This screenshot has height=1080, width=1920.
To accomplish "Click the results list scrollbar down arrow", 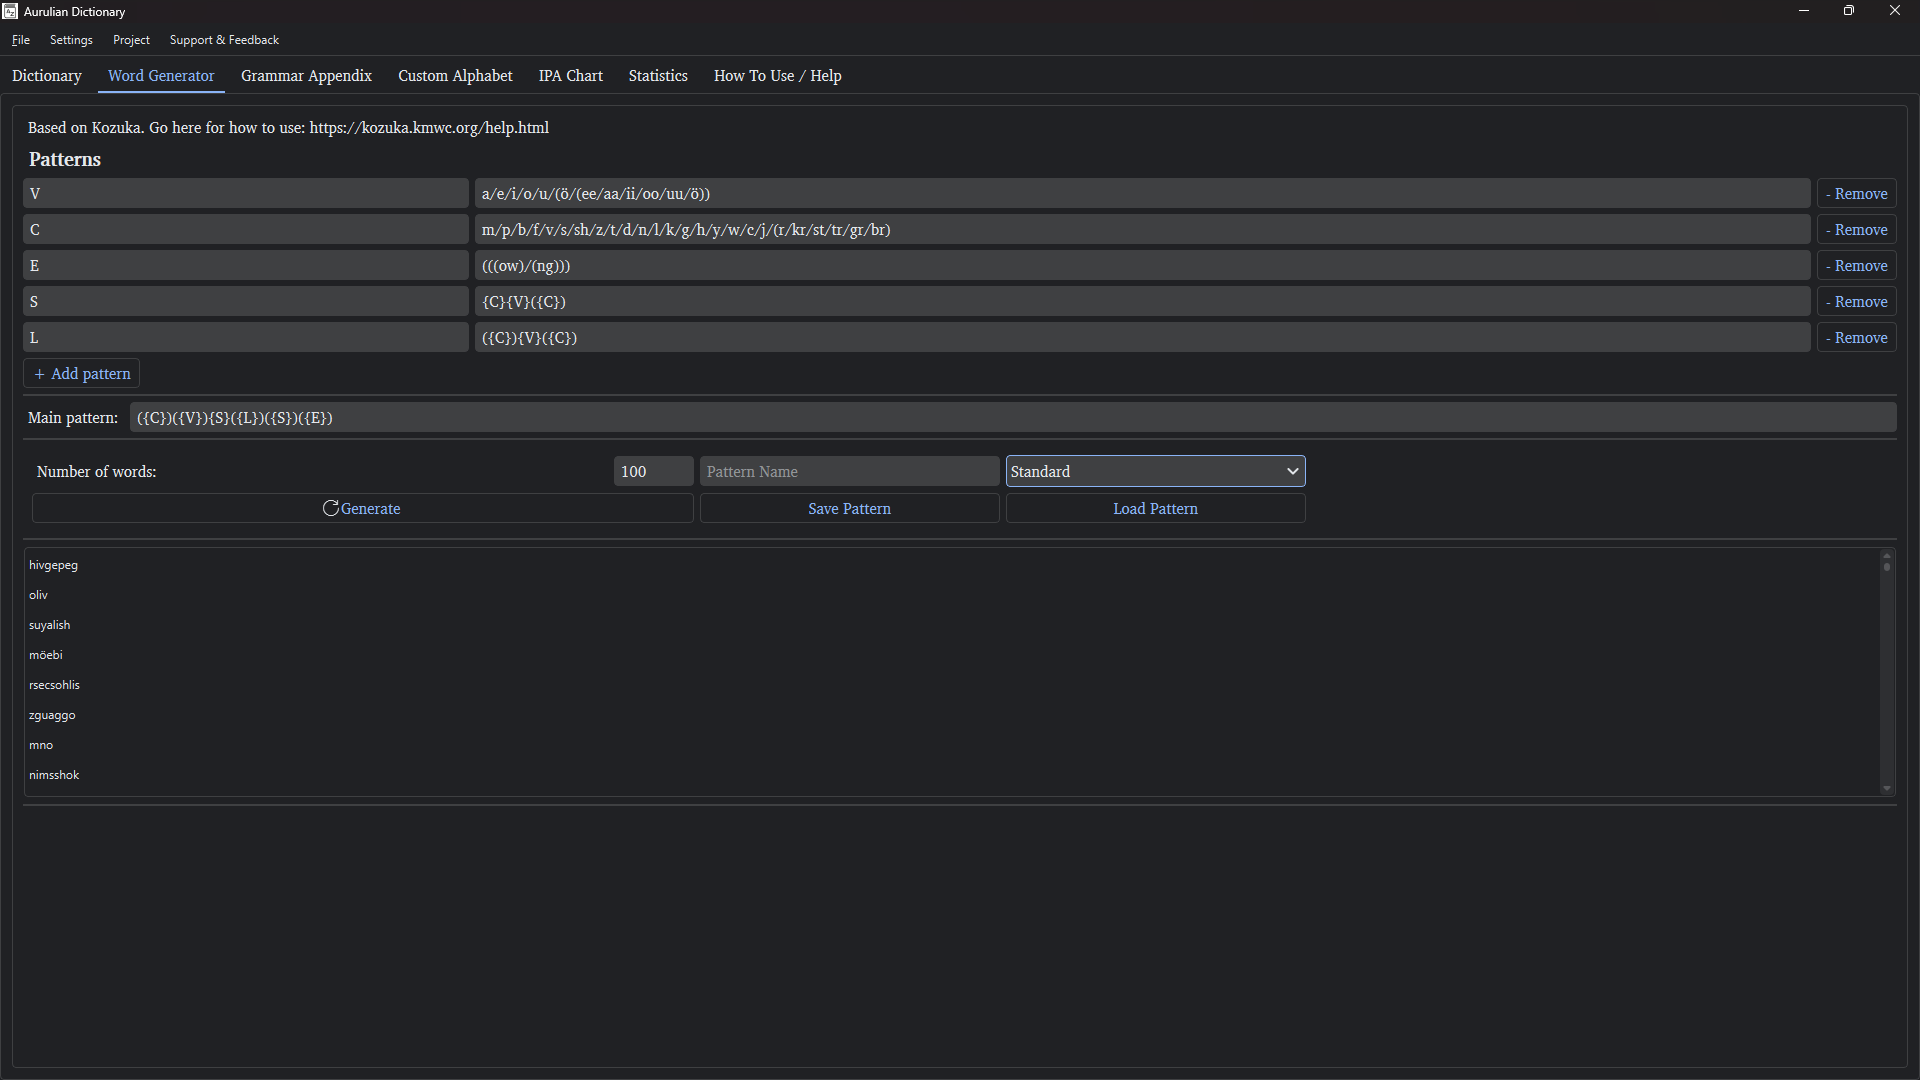I will tap(1887, 788).
